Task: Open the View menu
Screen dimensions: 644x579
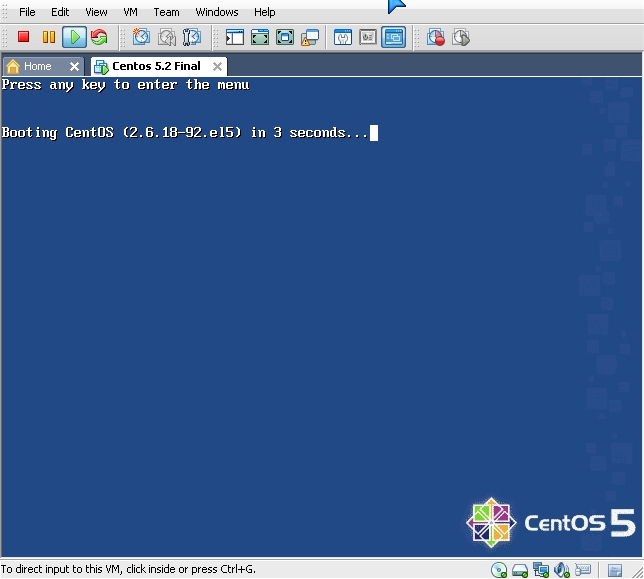Action: coord(96,12)
